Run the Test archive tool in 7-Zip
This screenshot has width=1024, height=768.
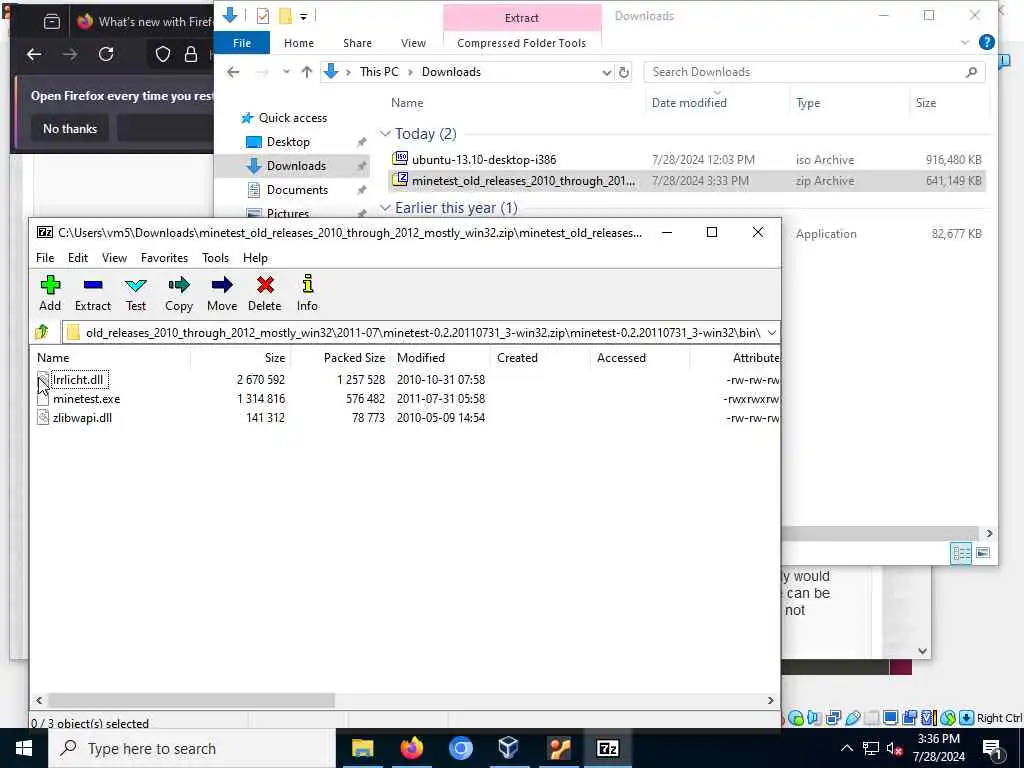[x=136, y=293]
